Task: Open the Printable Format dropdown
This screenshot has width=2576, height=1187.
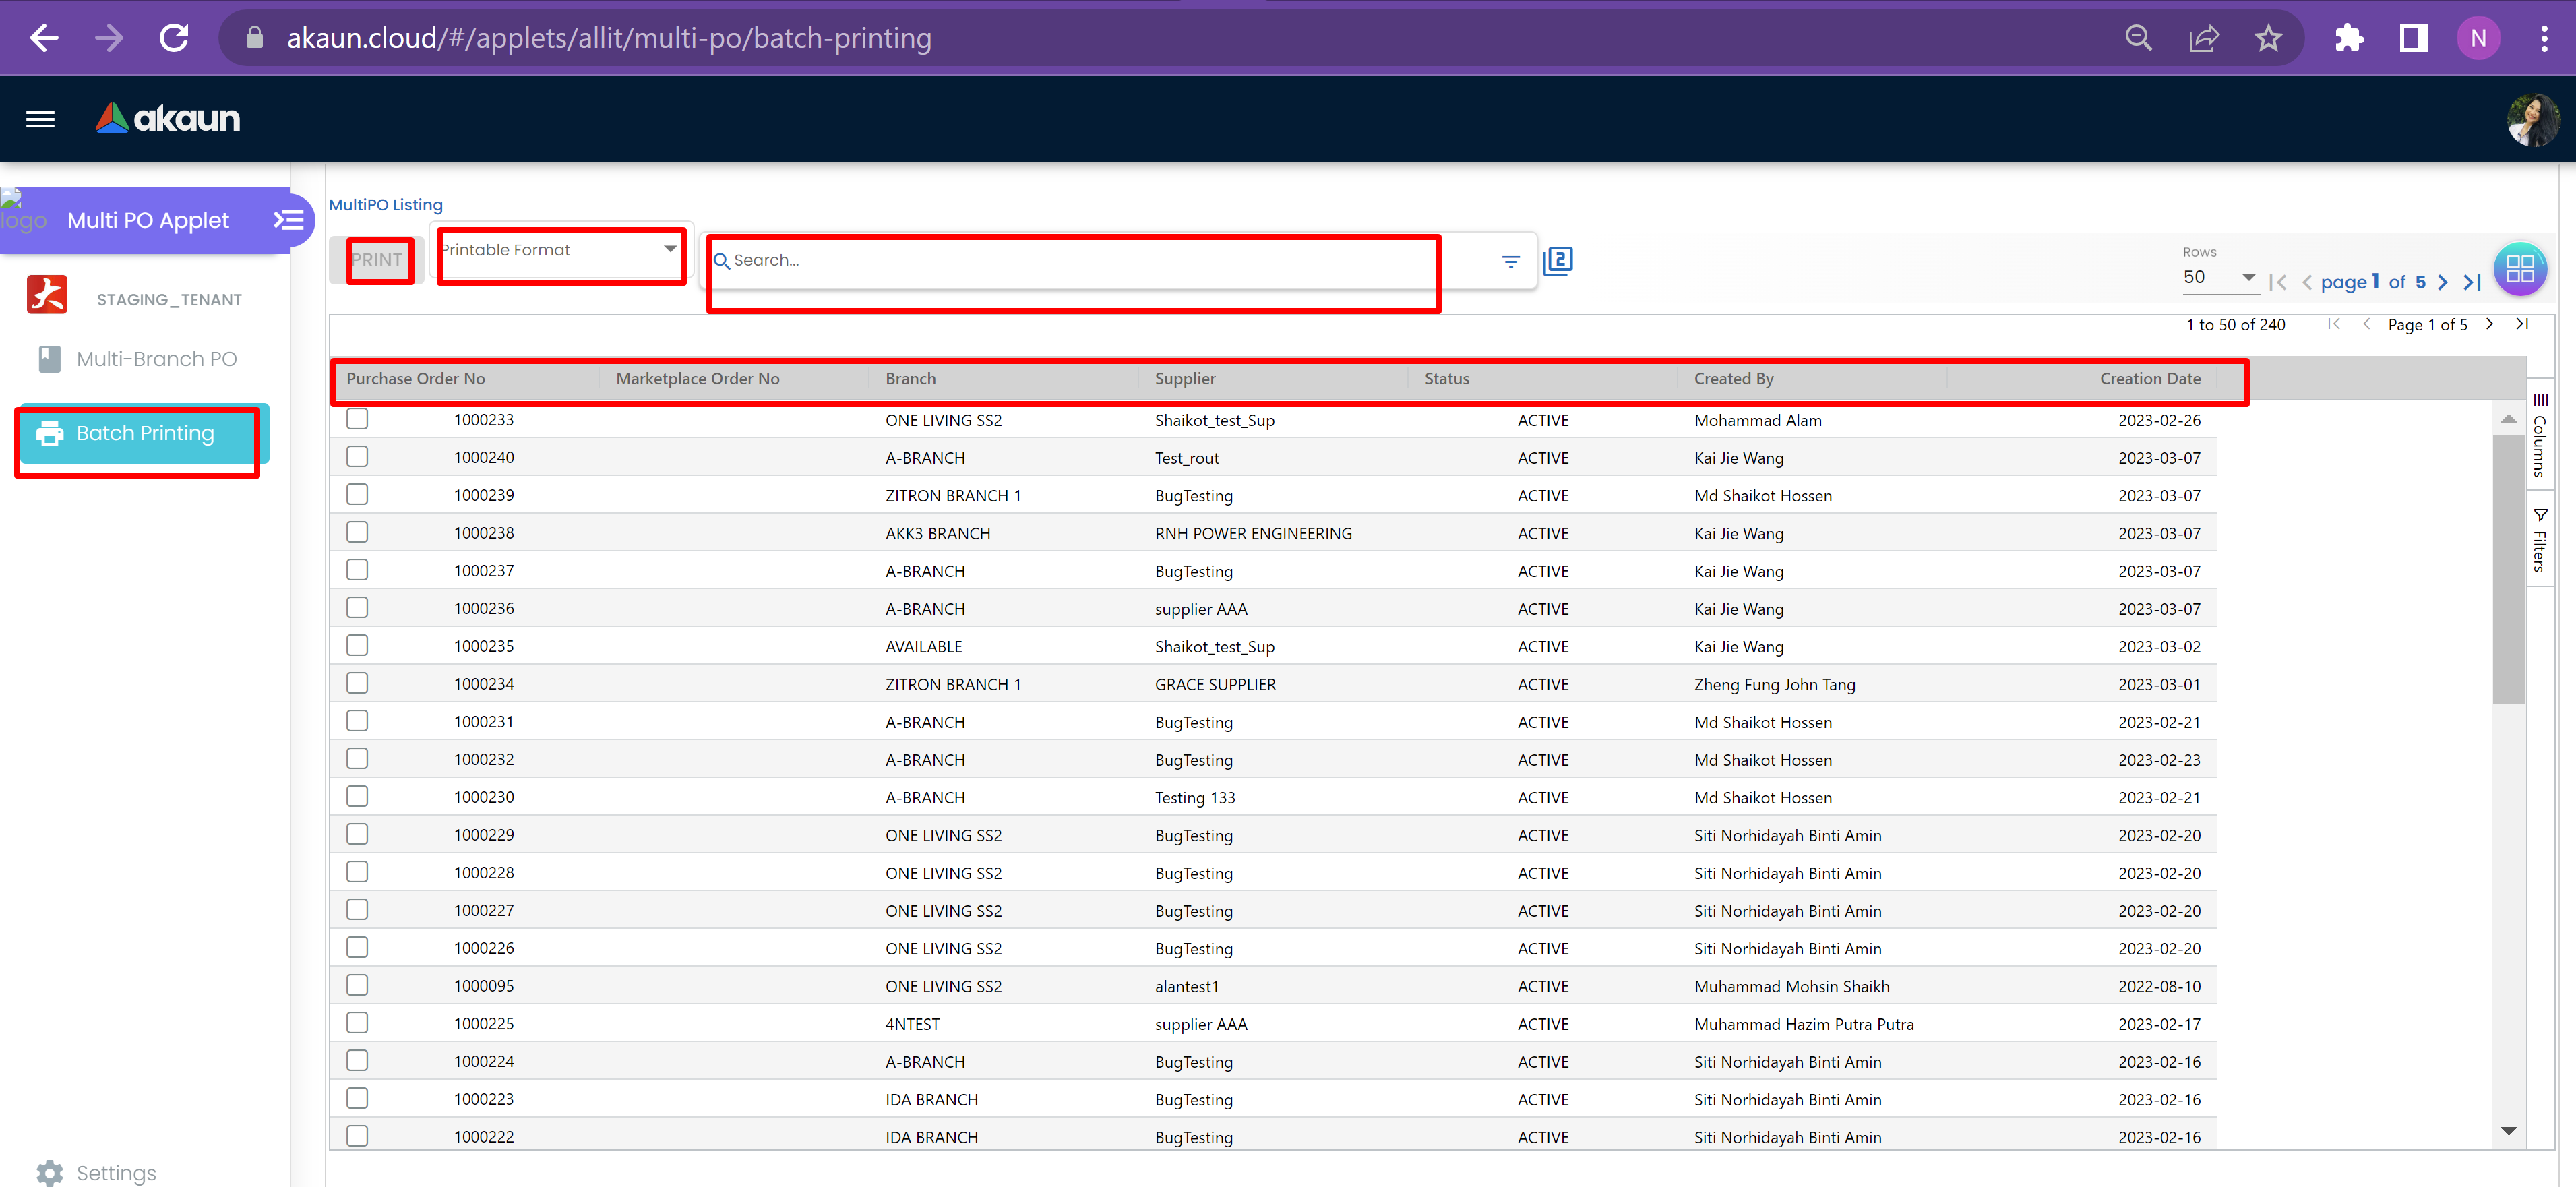Action: coord(560,250)
